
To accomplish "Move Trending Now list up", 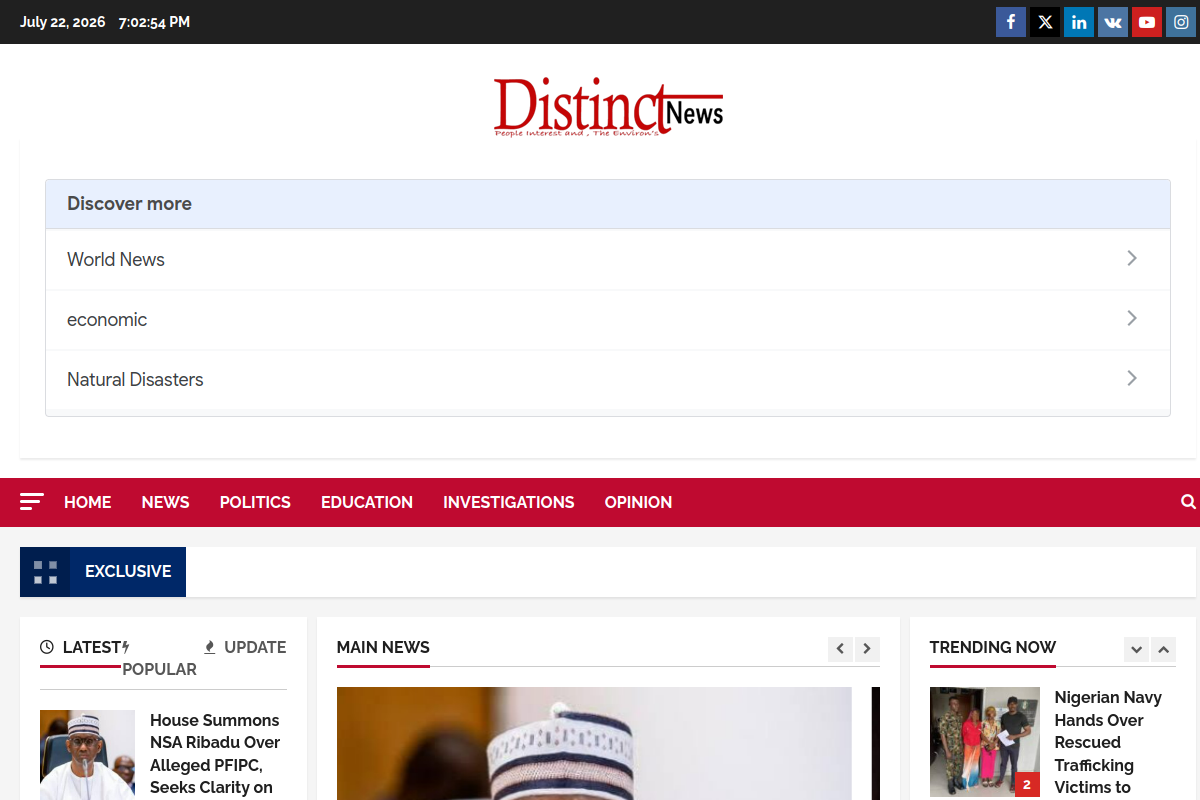I will [1163, 649].
